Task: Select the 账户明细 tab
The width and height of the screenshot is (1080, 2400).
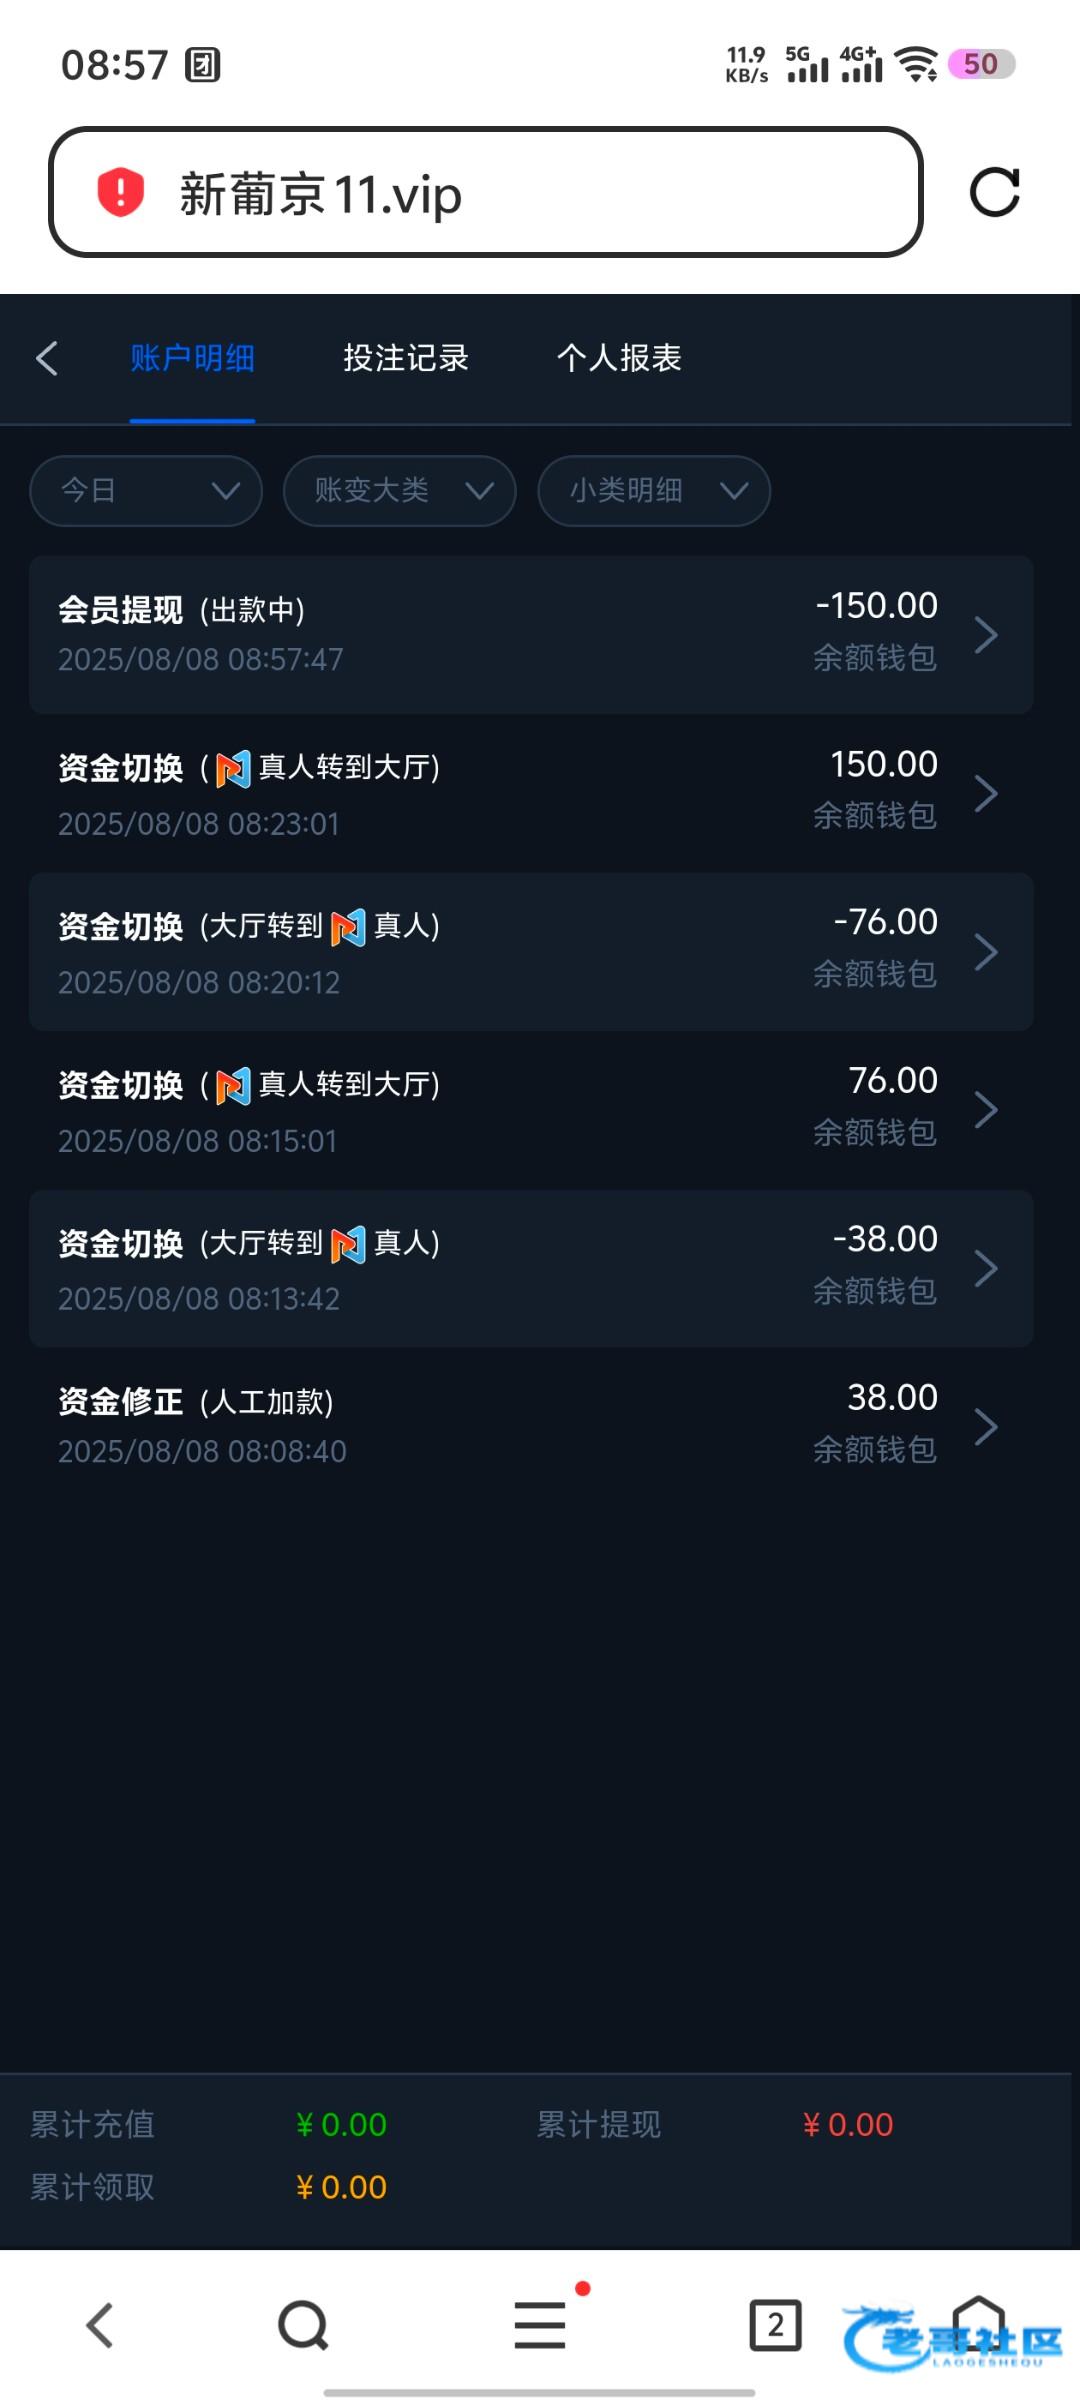Action: pos(192,358)
